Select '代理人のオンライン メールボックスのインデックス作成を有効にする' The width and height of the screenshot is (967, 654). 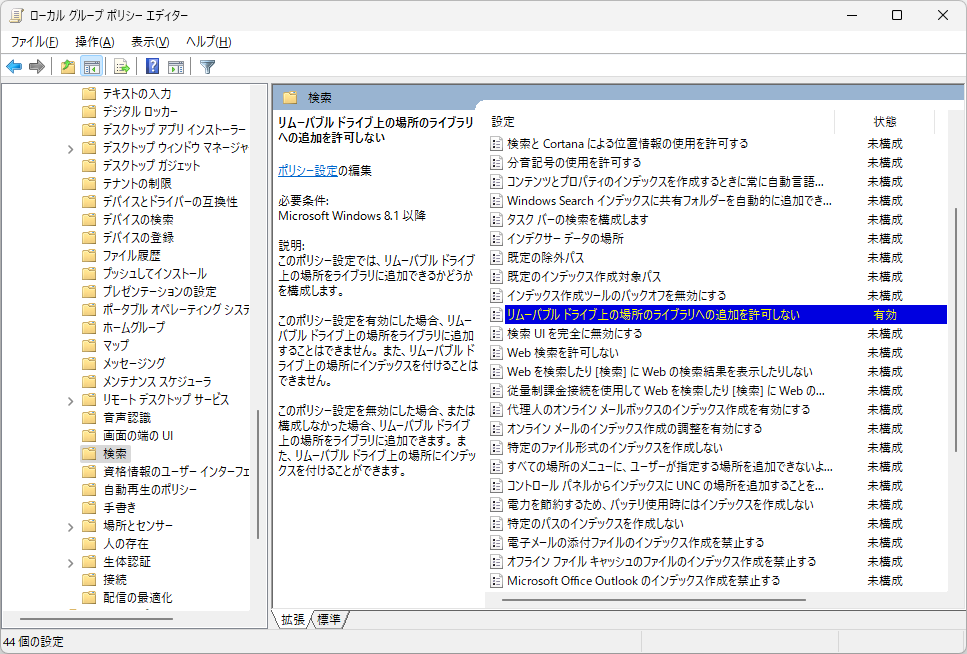click(x=659, y=410)
